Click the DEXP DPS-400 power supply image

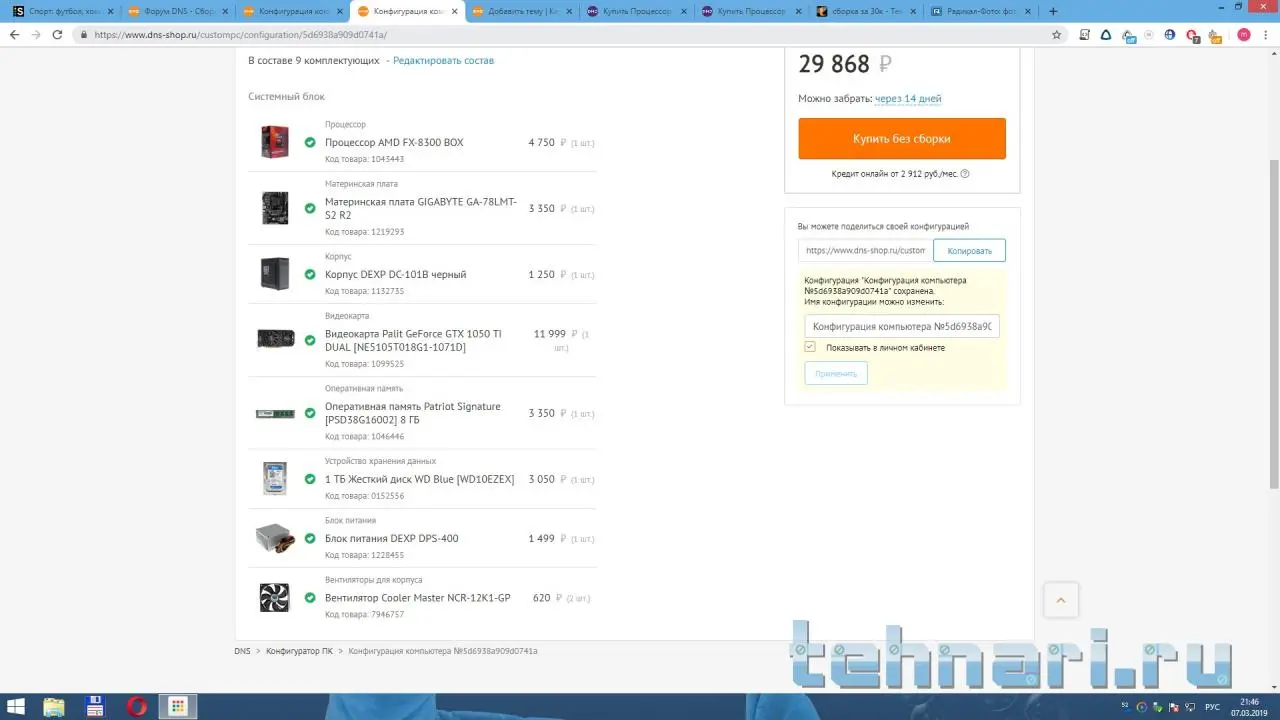pyautogui.click(x=275, y=538)
